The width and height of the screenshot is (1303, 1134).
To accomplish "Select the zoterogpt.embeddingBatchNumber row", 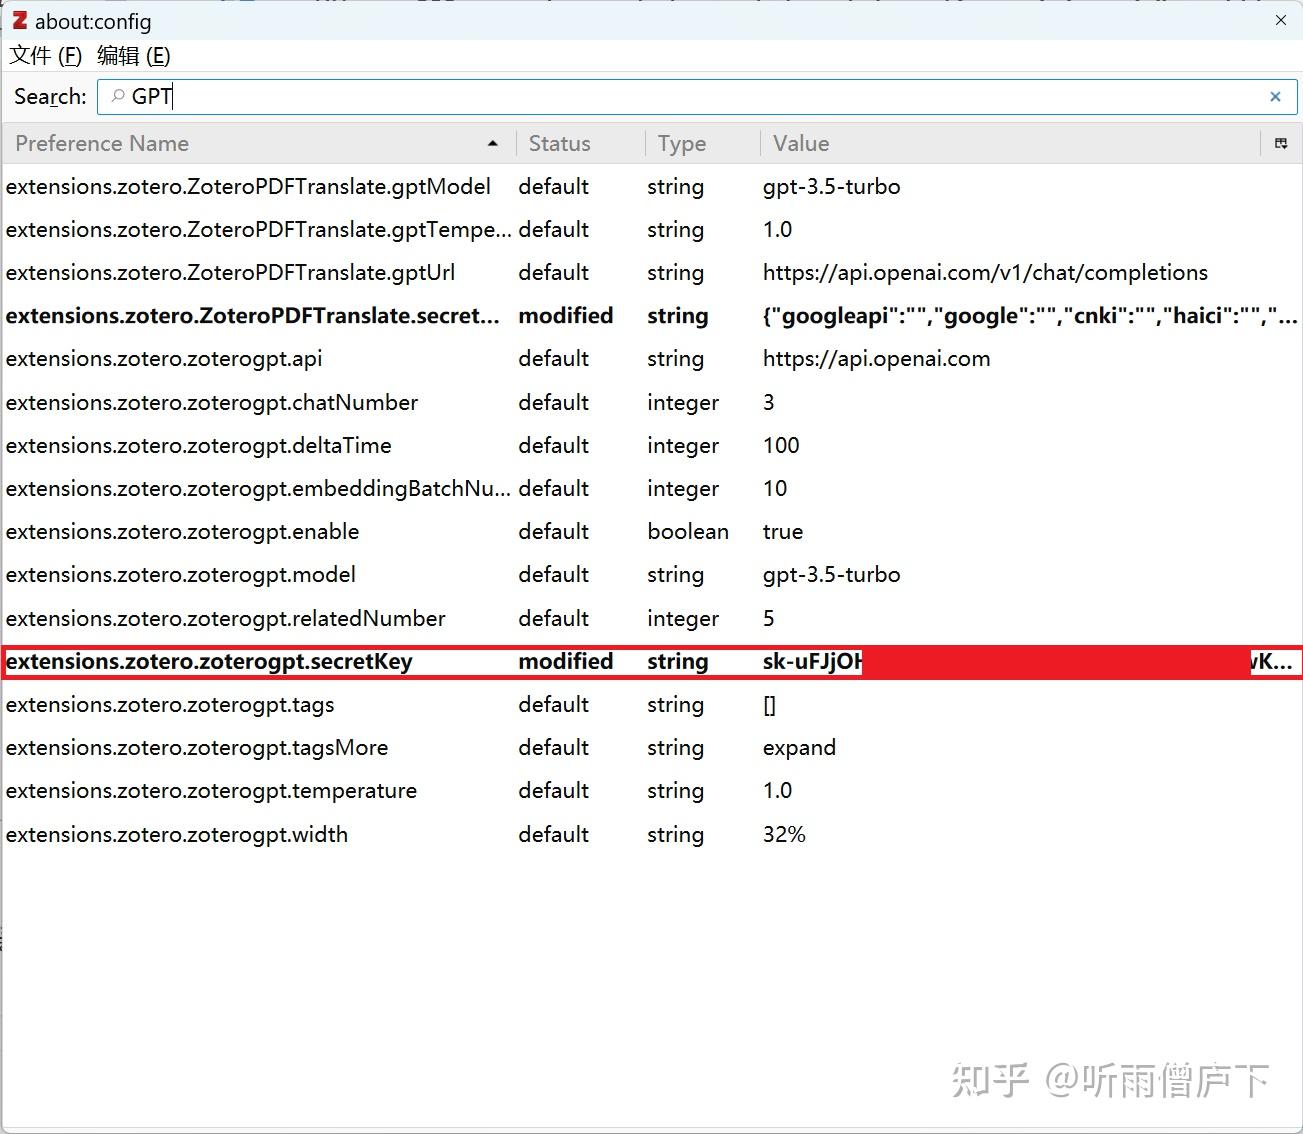I will (300, 488).
